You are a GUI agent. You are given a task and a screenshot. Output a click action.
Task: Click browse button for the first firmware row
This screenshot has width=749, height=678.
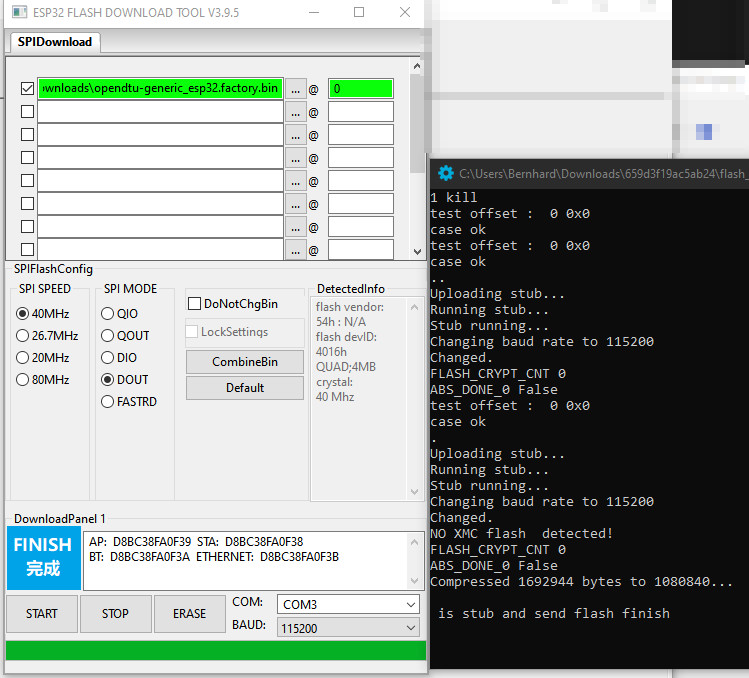pyautogui.click(x=295, y=88)
